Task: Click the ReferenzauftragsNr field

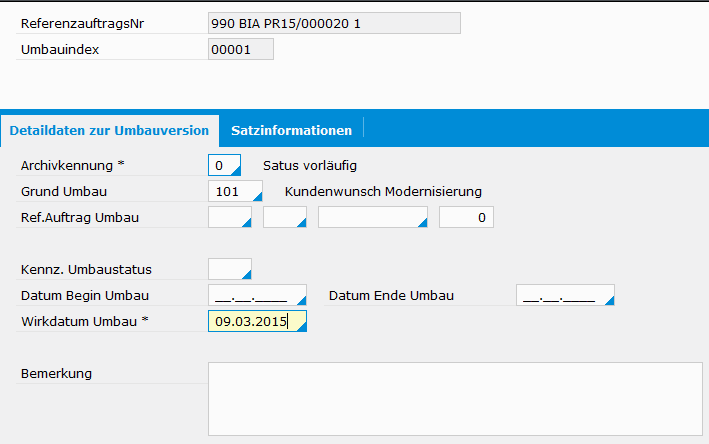Action: pos(334,23)
